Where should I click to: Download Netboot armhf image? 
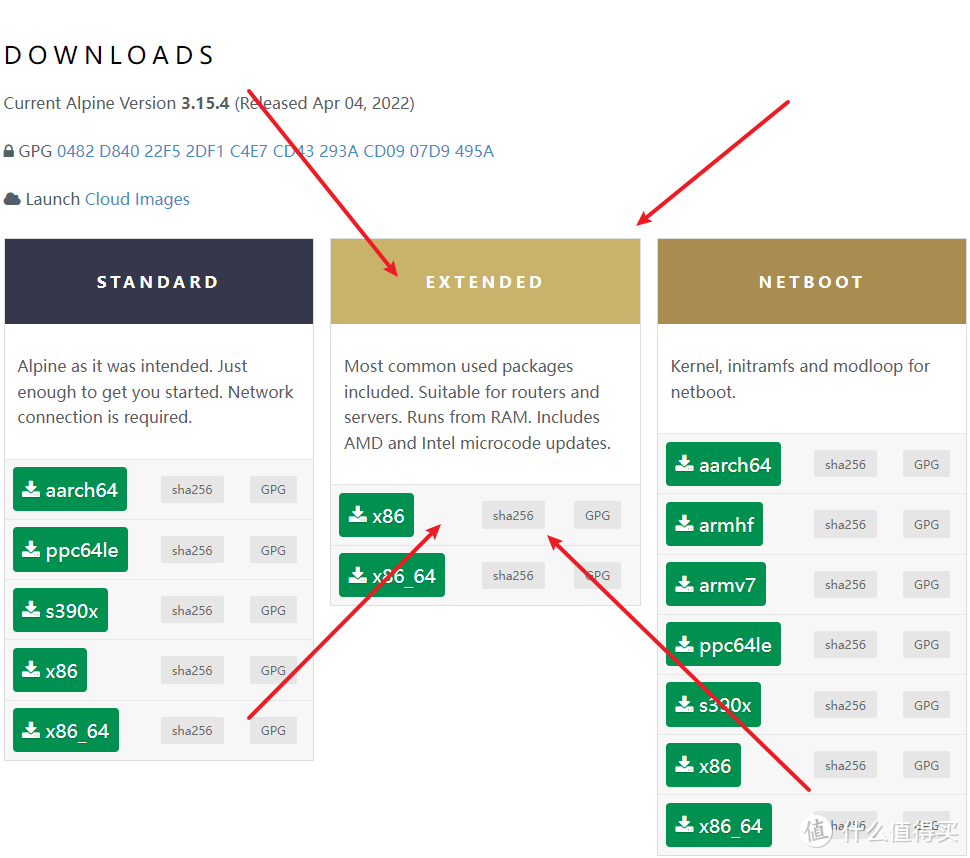tap(714, 524)
